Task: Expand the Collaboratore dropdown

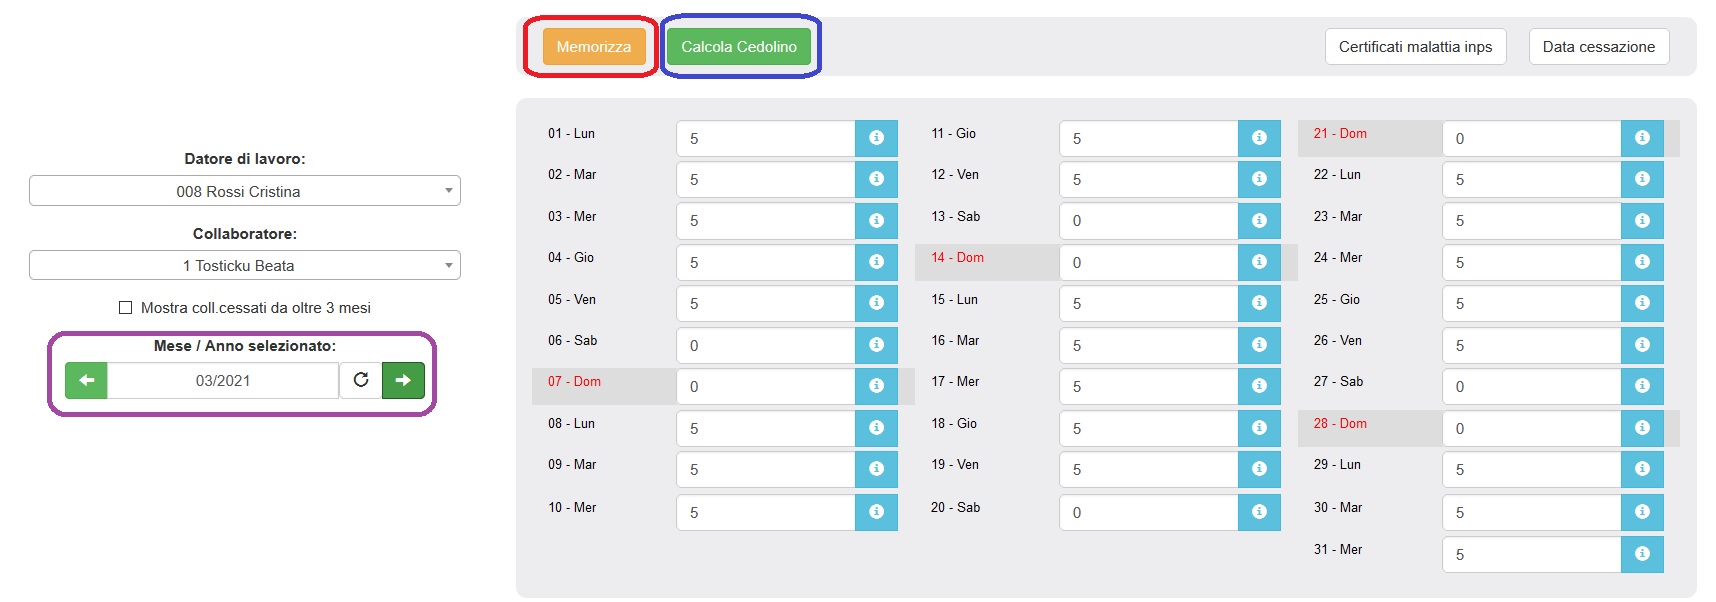Action: point(244,265)
